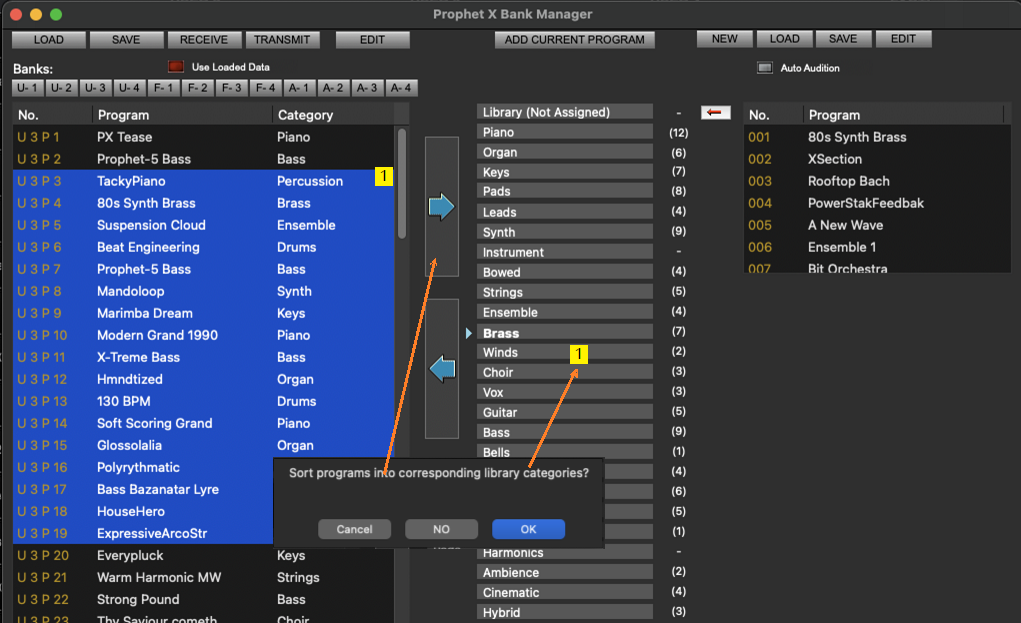Click the NEW library button
The width and height of the screenshot is (1021, 623).
click(x=724, y=39)
